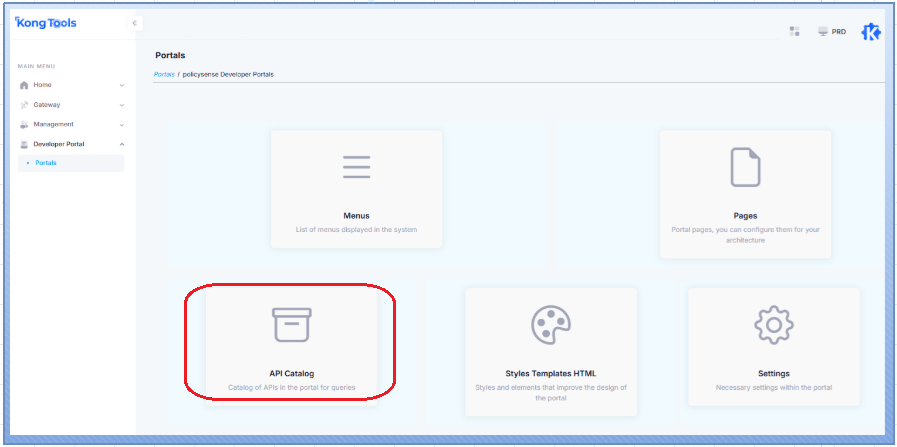This screenshot has height=447, width=897.
Task: Expand the Management menu chevron
Action: pyautogui.click(x=122, y=125)
